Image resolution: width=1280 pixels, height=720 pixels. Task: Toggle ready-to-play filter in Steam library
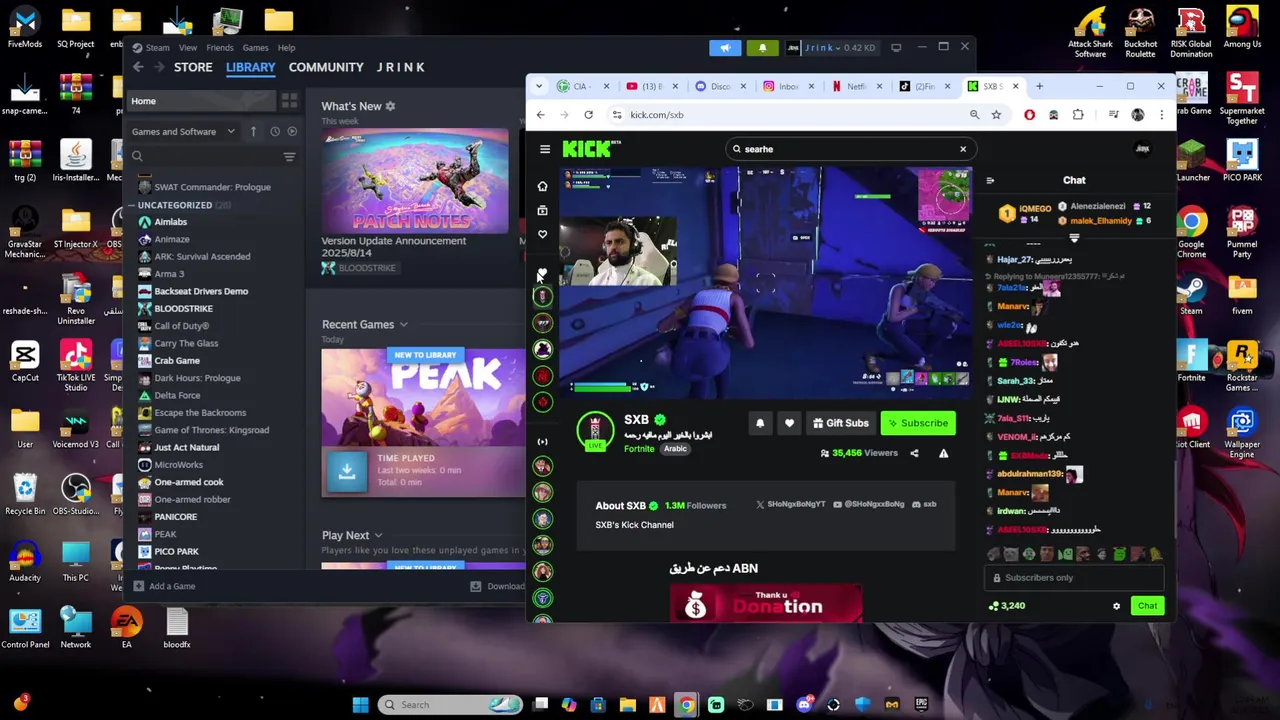(x=292, y=132)
